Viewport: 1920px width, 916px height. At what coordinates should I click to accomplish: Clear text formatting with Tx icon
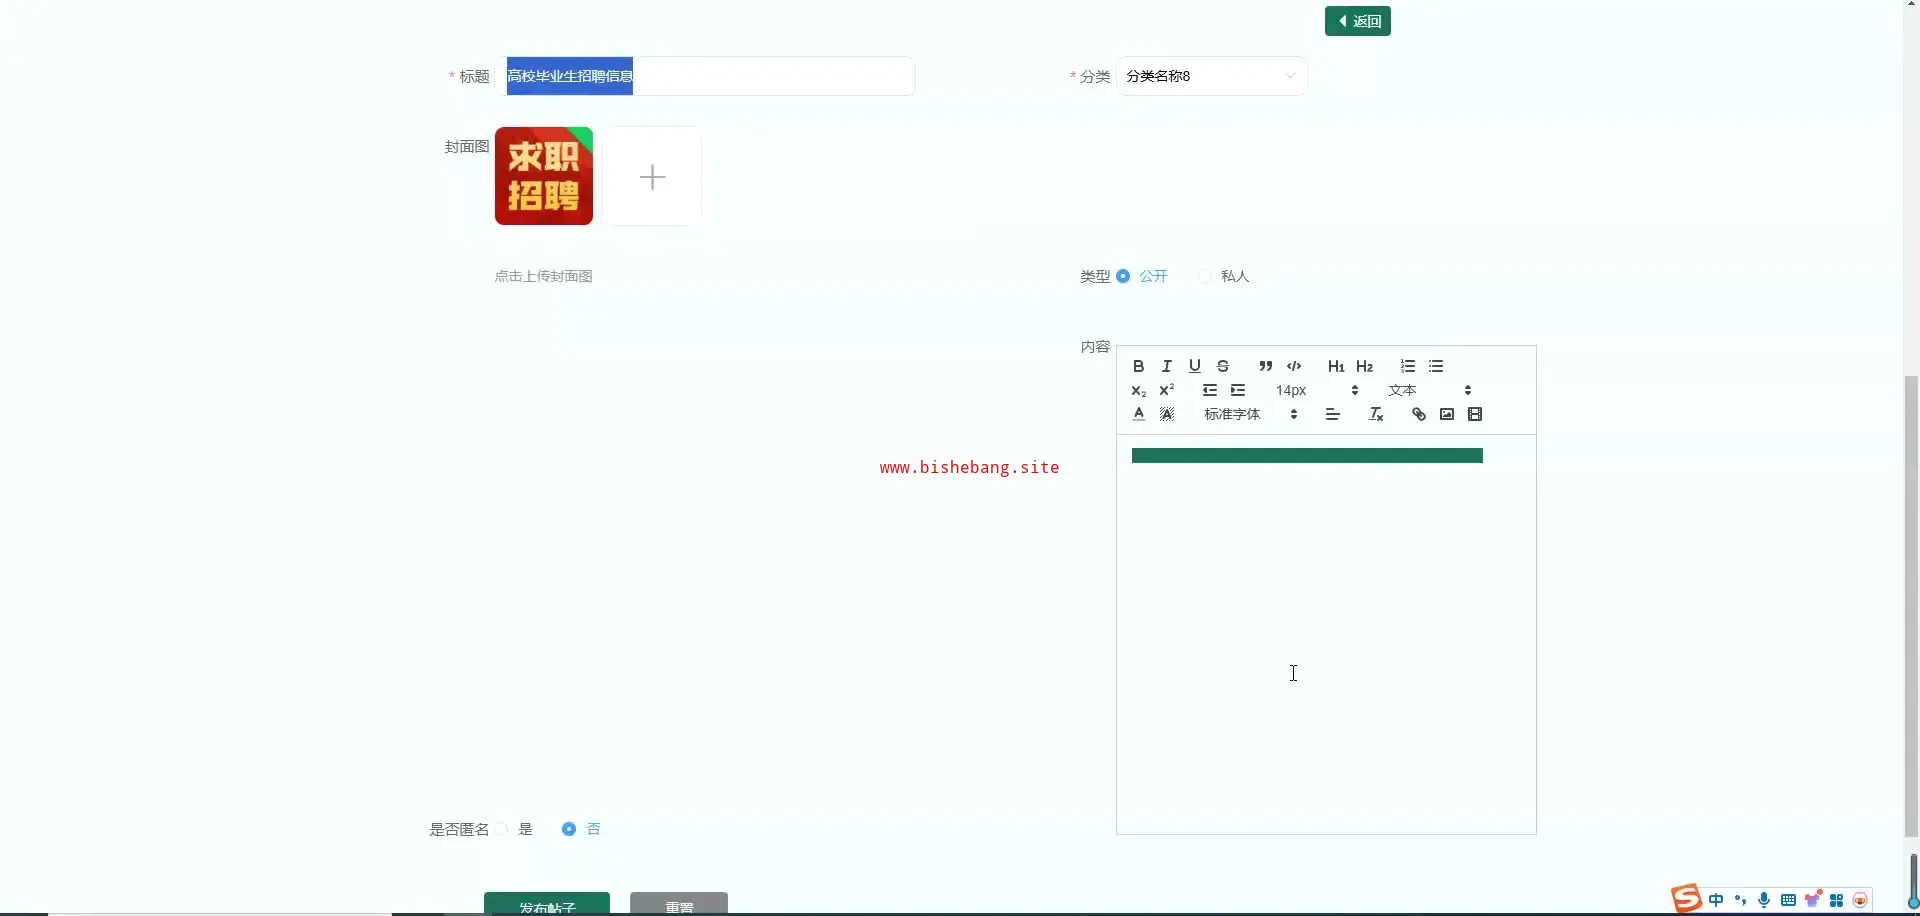tap(1376, 414)
